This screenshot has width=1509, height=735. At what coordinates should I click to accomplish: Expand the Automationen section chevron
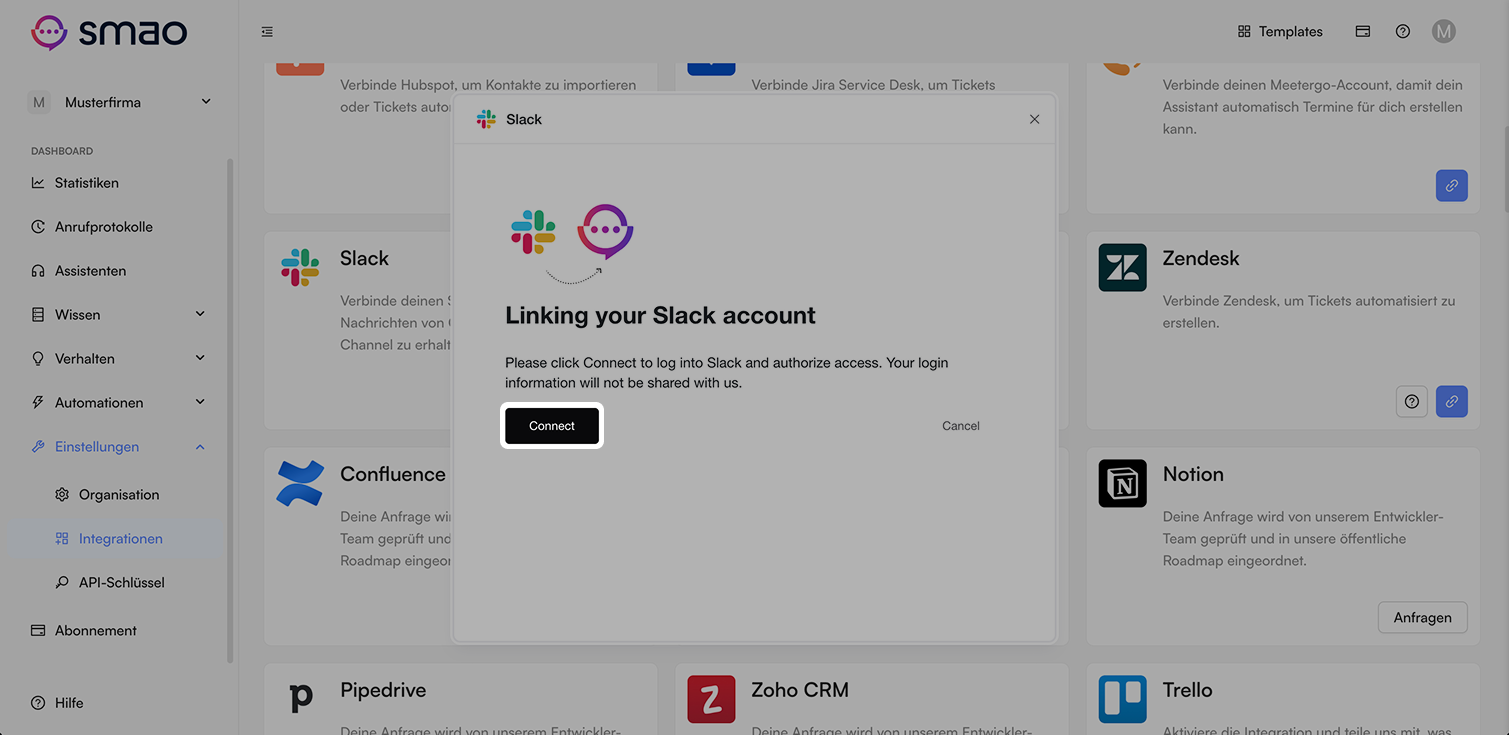[x=200, y=402]
